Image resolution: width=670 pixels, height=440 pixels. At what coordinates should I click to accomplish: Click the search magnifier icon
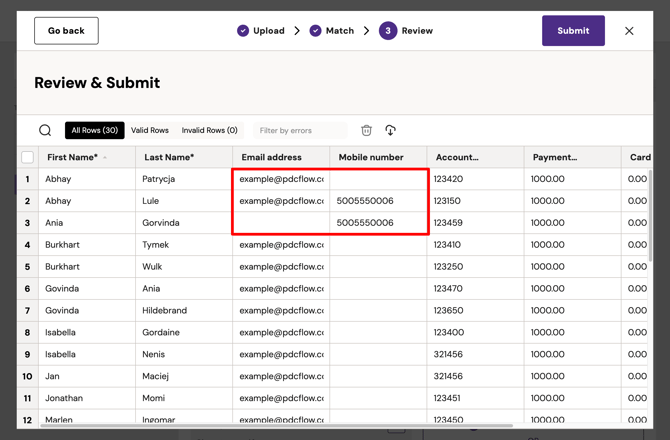(45, 130)
